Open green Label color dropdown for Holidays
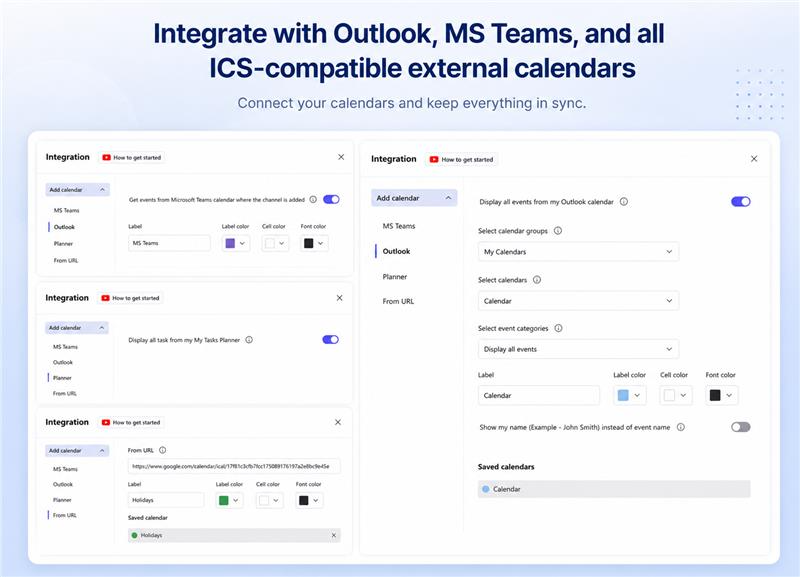 [x=229, y=500]
